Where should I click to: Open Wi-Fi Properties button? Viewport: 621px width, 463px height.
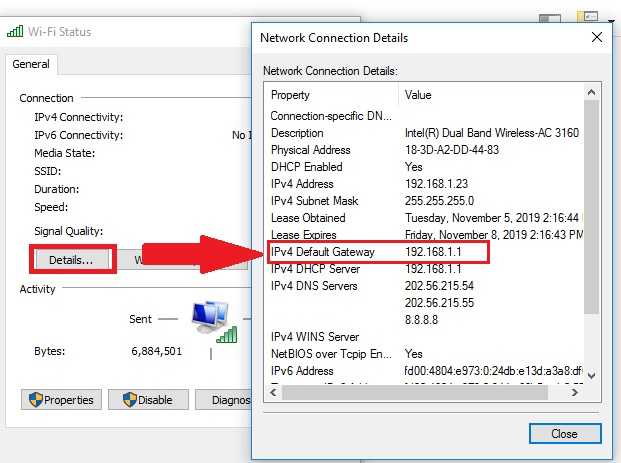(61, 400)
